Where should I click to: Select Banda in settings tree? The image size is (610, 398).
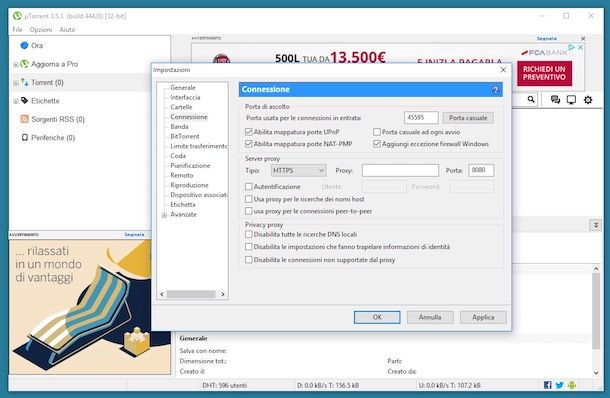[179, 126]
